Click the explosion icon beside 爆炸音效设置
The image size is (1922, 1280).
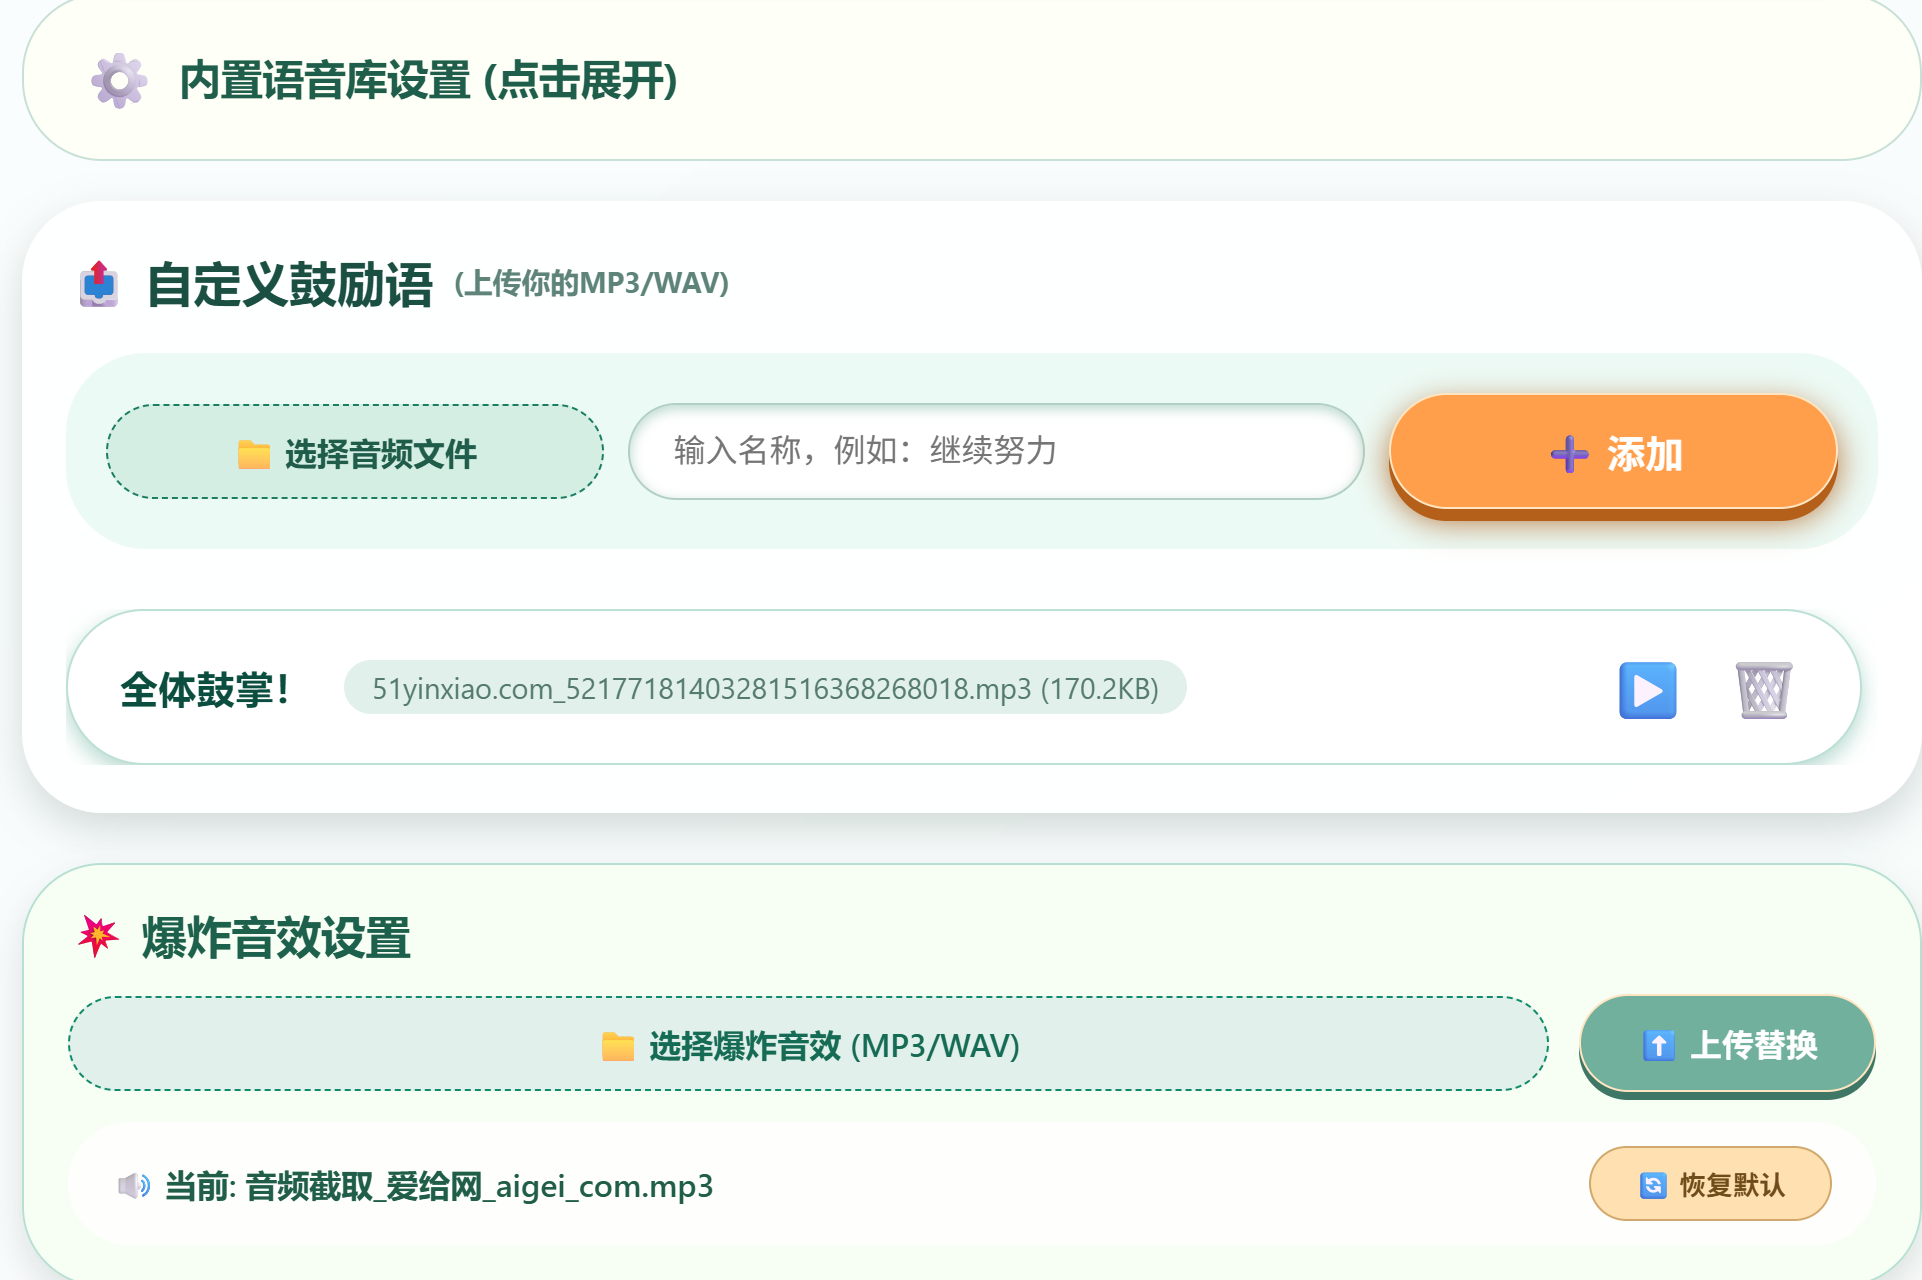(98, 936)
